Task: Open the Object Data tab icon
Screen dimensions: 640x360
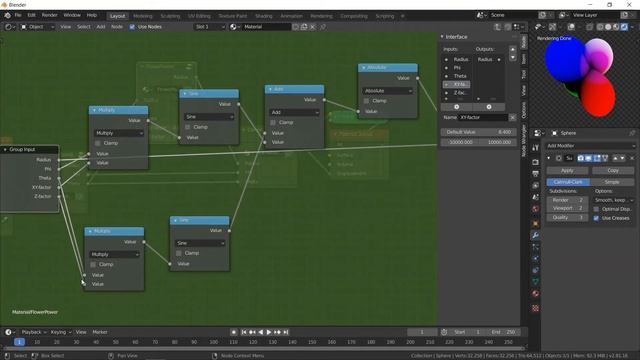Action: pyautogui.click(x=536, y=282)
